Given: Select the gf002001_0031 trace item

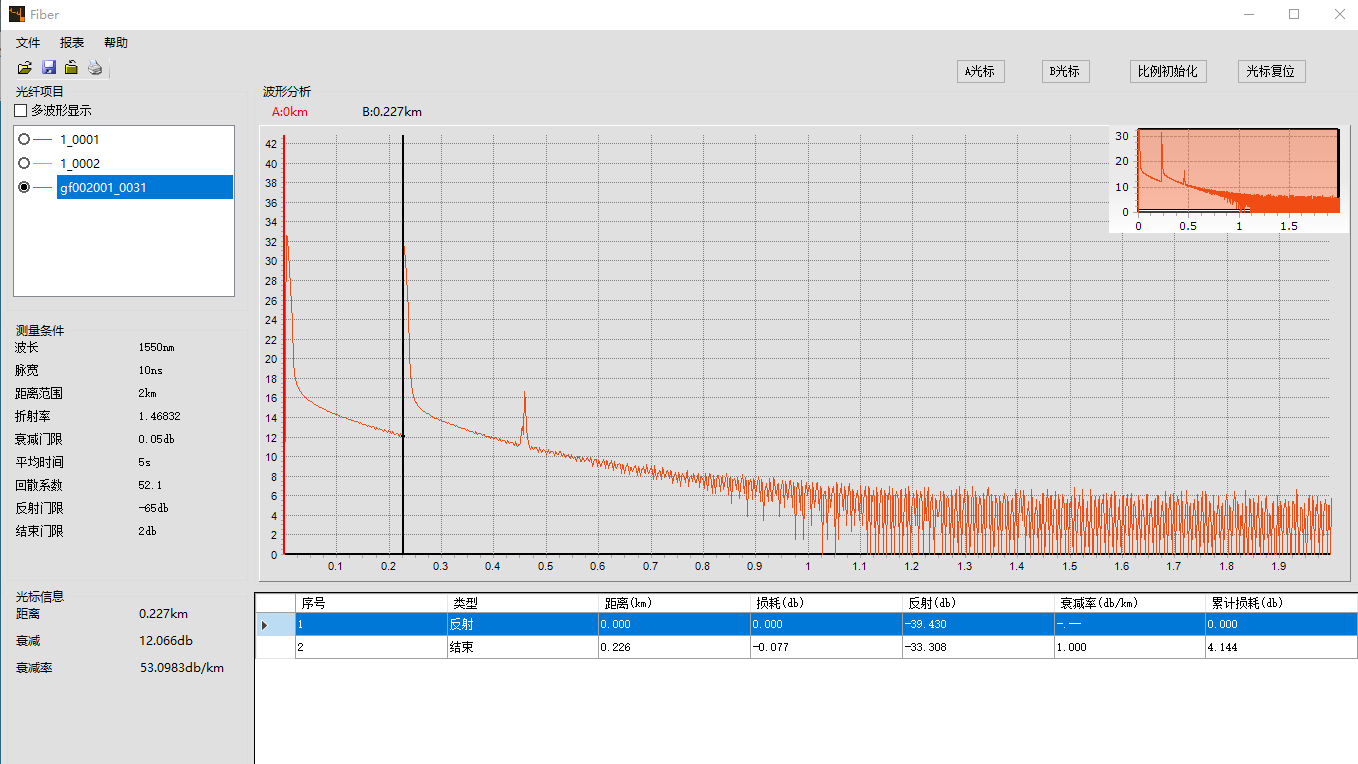Looking at the screenshot, I should pyautogui.click(x=103, y=187).
